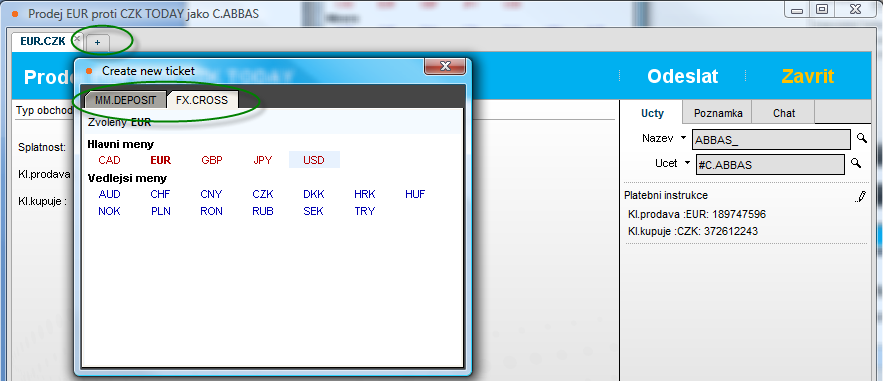Select SEK currency

click(313, 211)
